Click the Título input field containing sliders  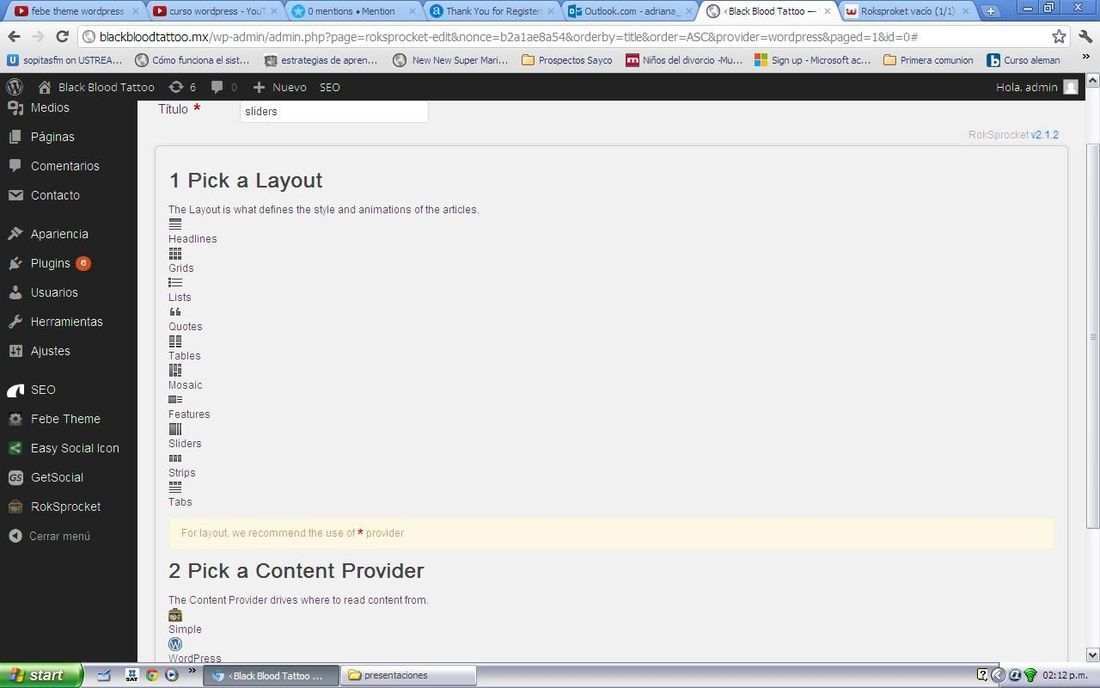334,112
